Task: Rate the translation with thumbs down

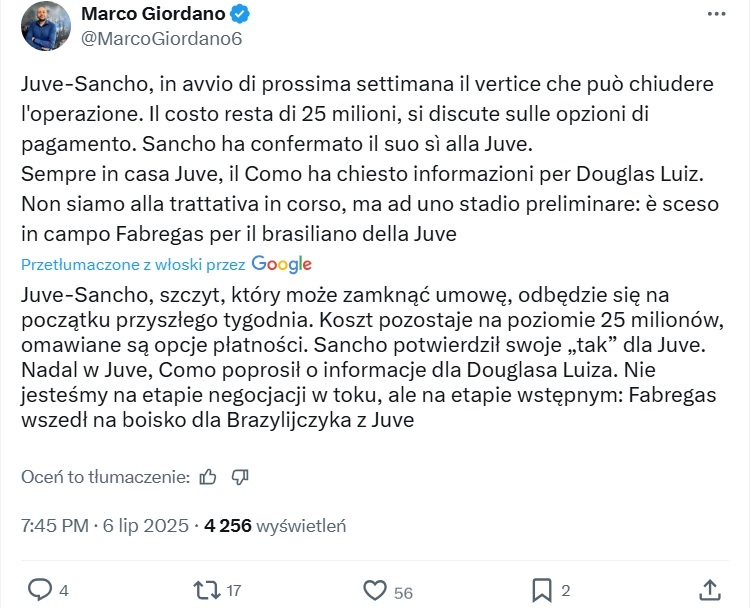Action: pos(240,477)
